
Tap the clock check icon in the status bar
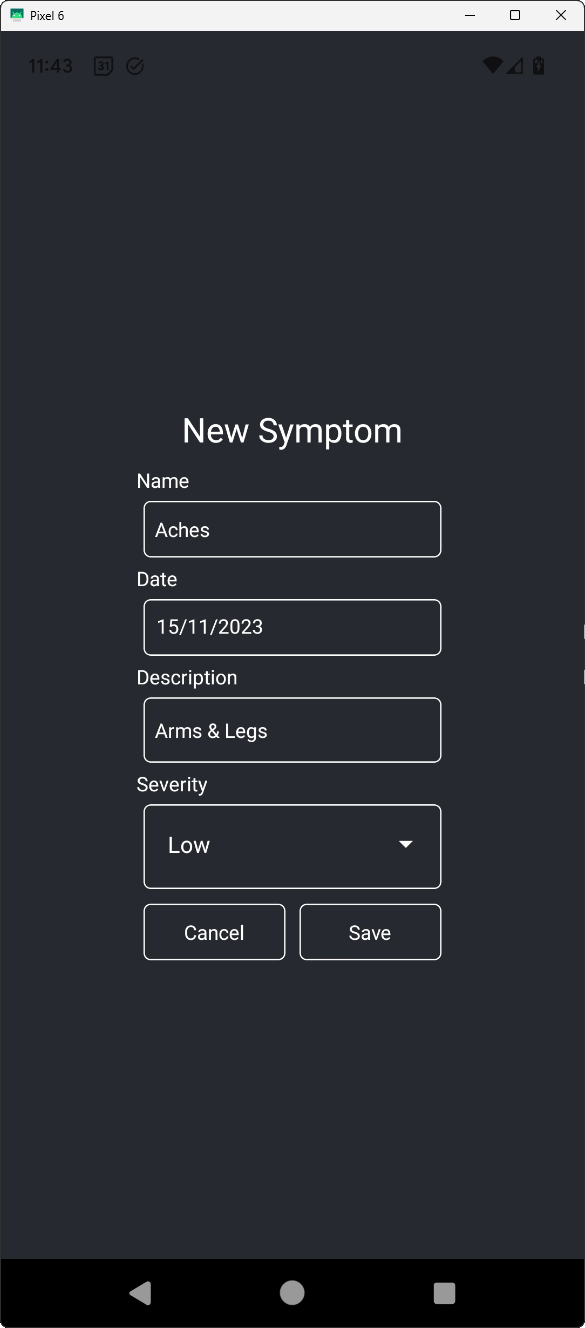click(135, 65)
